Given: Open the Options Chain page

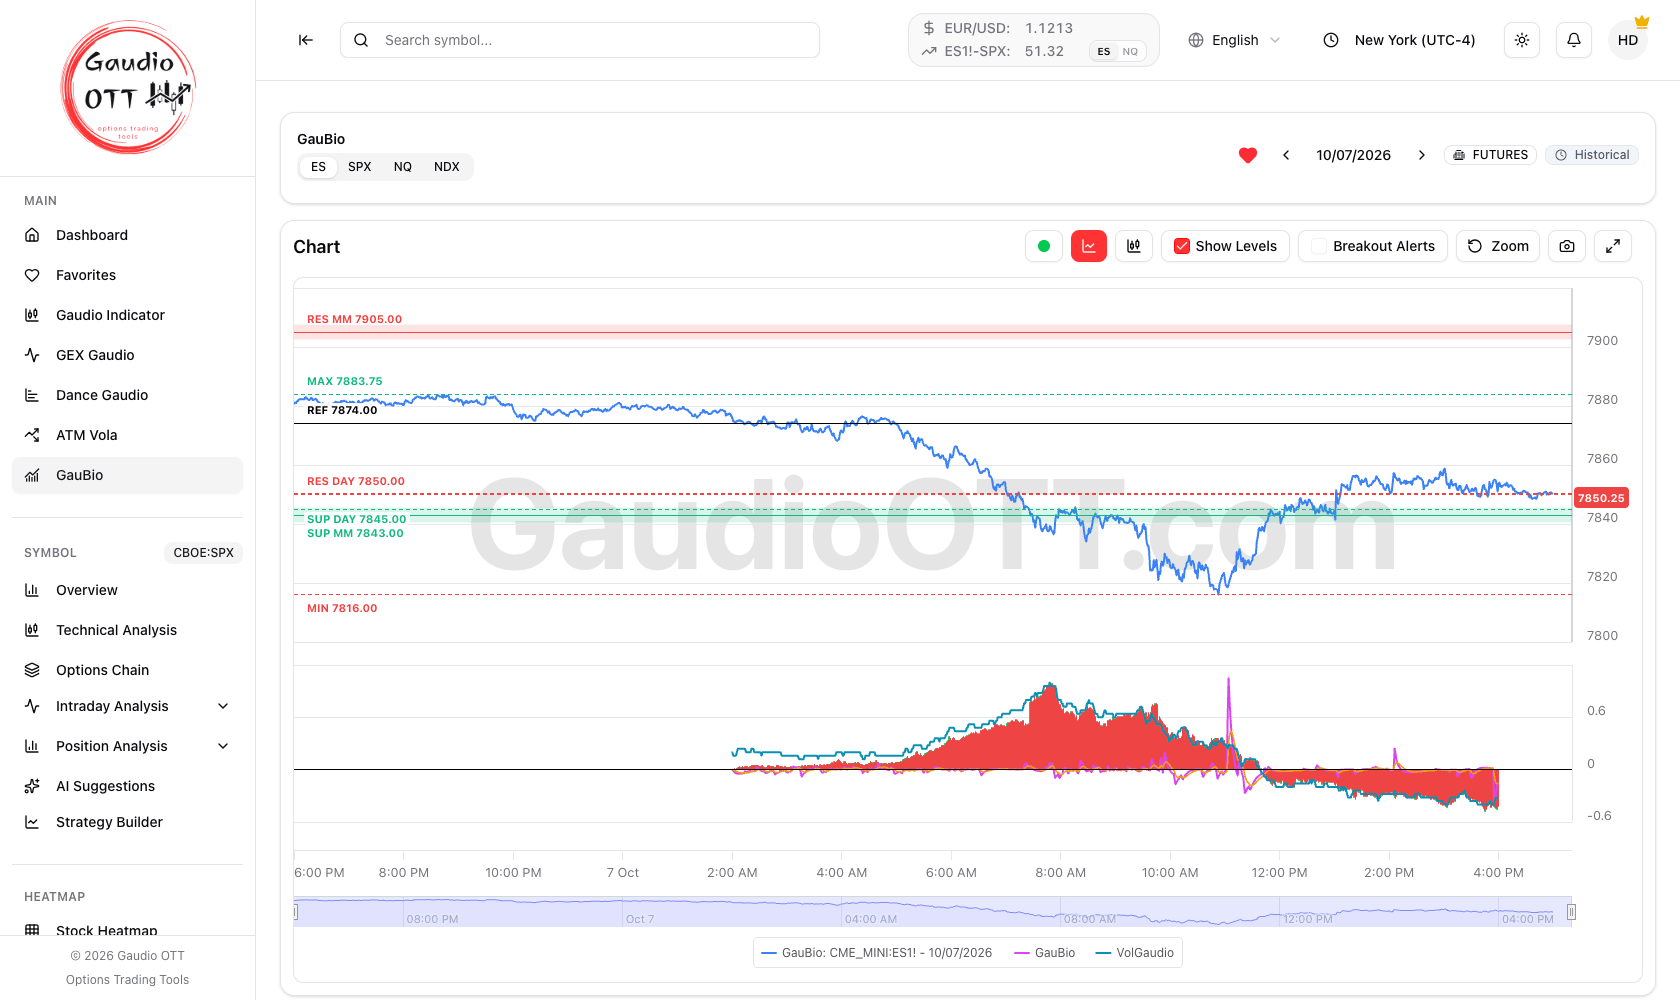Looking at the screenshot, I should (x=127, y=670).
